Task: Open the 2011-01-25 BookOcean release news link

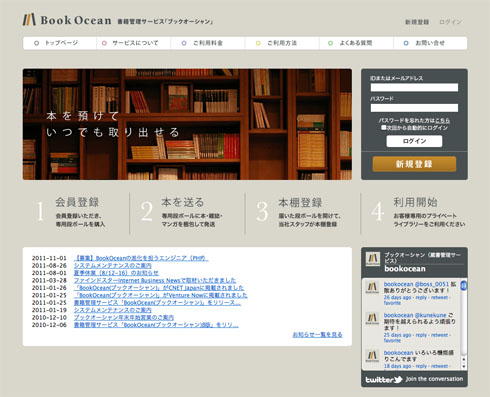Action: [157, 303]
